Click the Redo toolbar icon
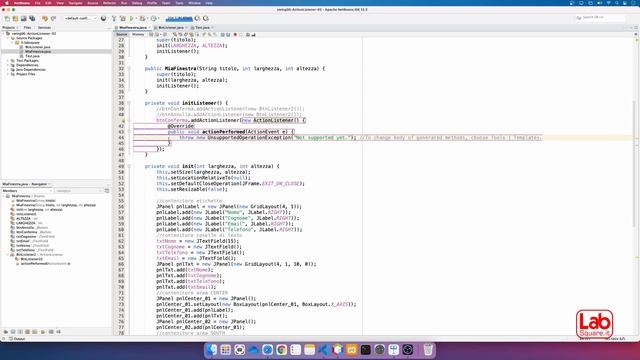 [53, 18]
